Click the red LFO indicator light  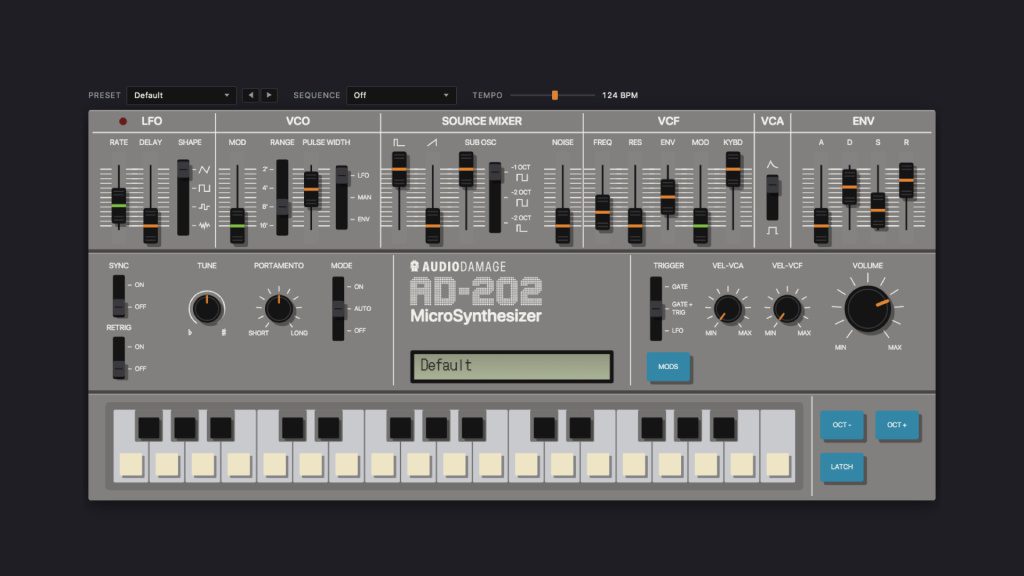(x=123, y=121)
